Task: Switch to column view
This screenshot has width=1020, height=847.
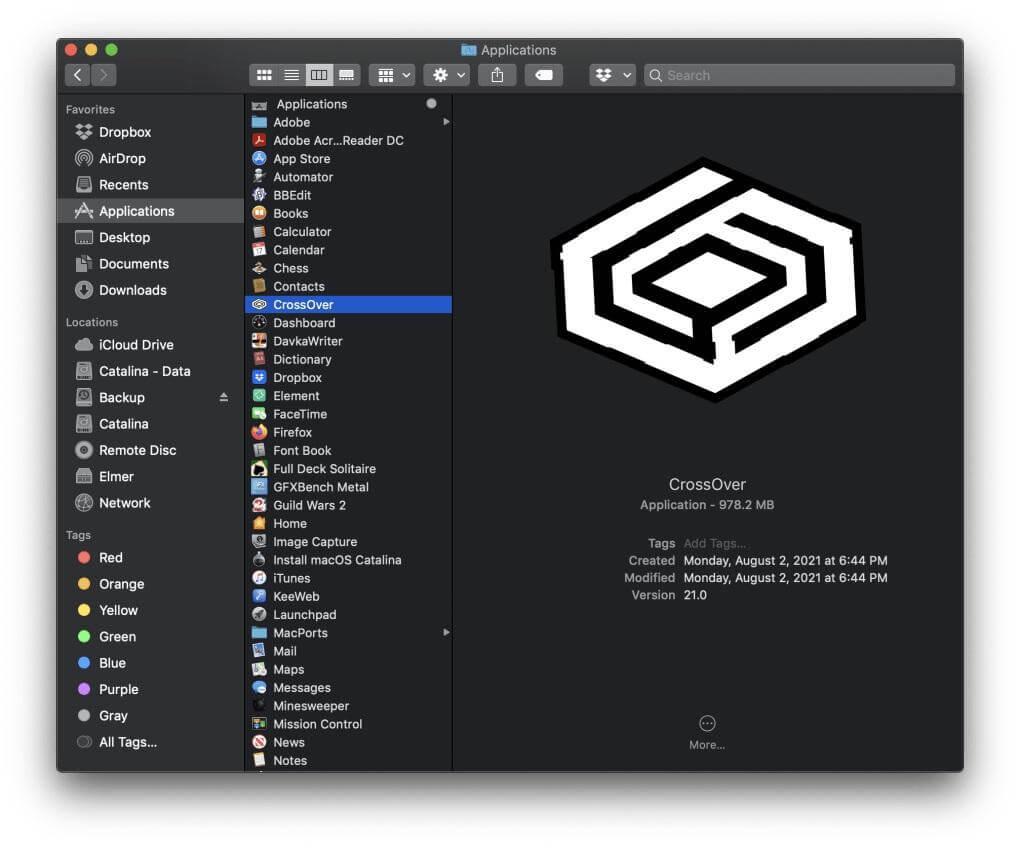Action: 319,75
